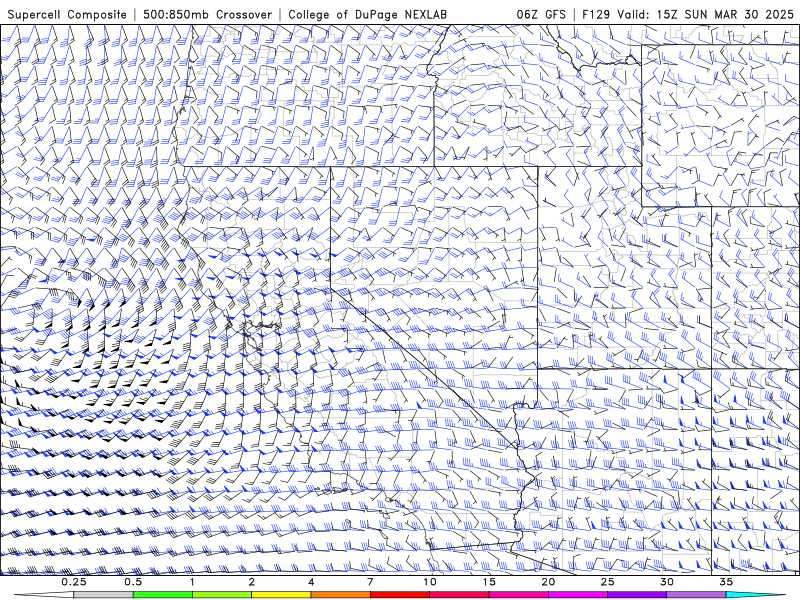Click the red color bar segment after 7
The height and width of the screenshot is (600, 800).
[x=399, y=595]
